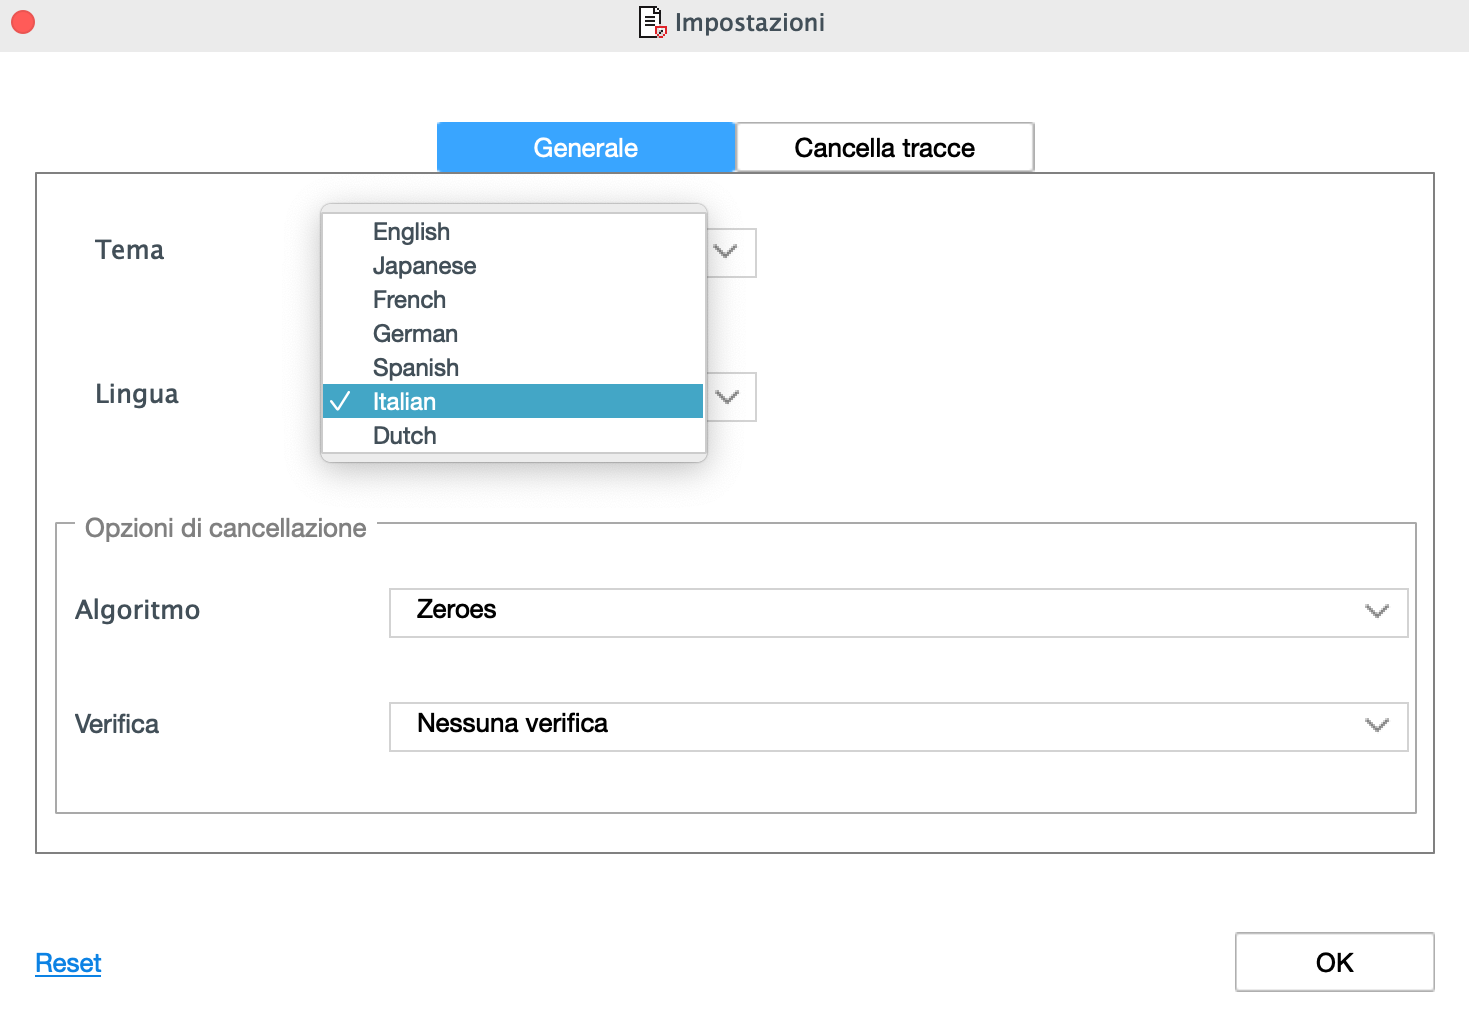Open the Algoritmo dropdown showing Zeroes

(898, 612)
